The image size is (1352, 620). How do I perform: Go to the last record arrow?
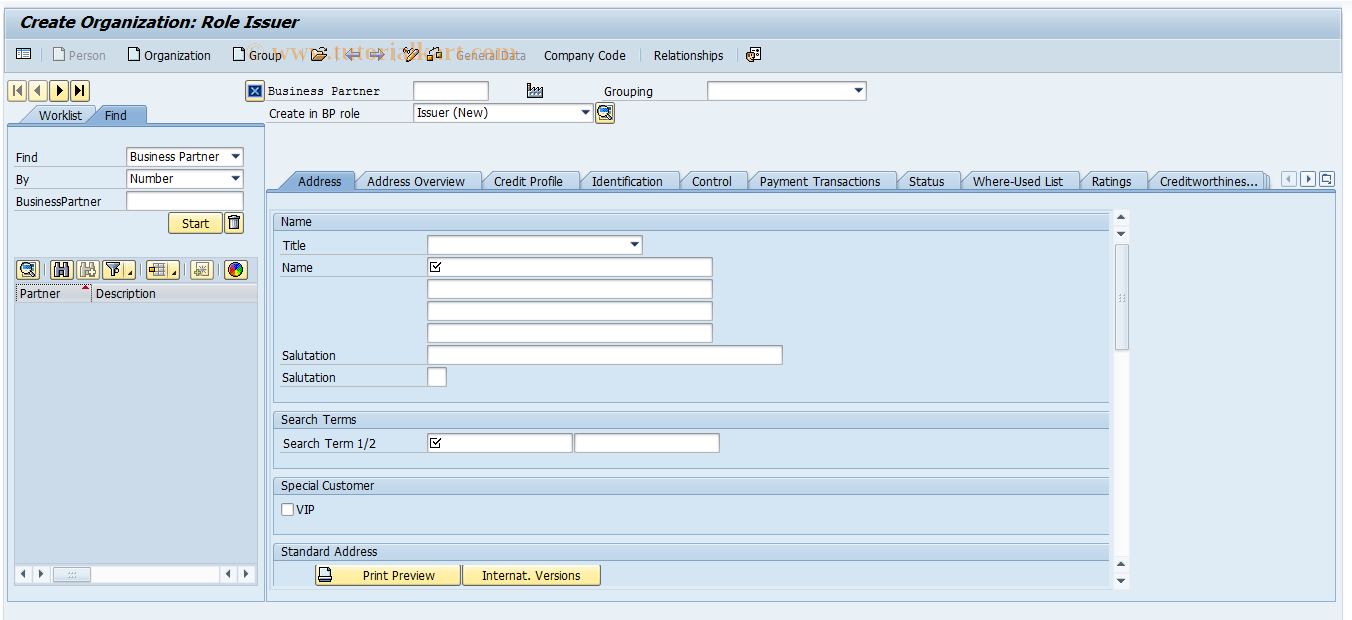tap(80, 91)
